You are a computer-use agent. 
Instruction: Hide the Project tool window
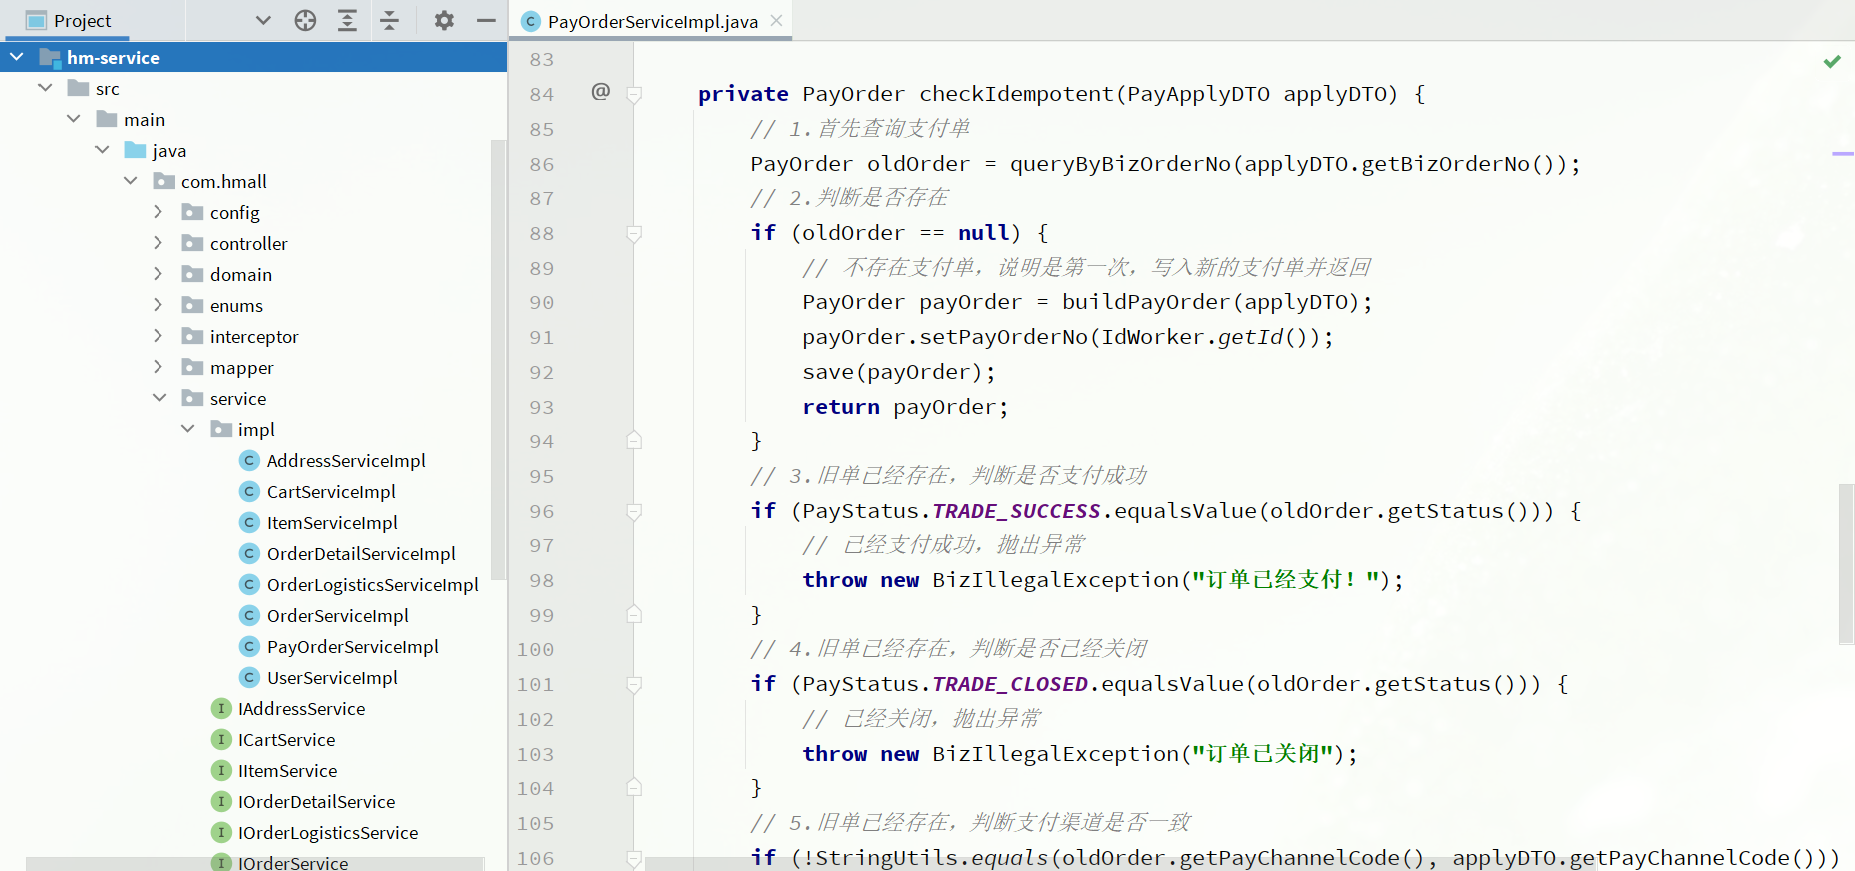(x=486, y=20)
